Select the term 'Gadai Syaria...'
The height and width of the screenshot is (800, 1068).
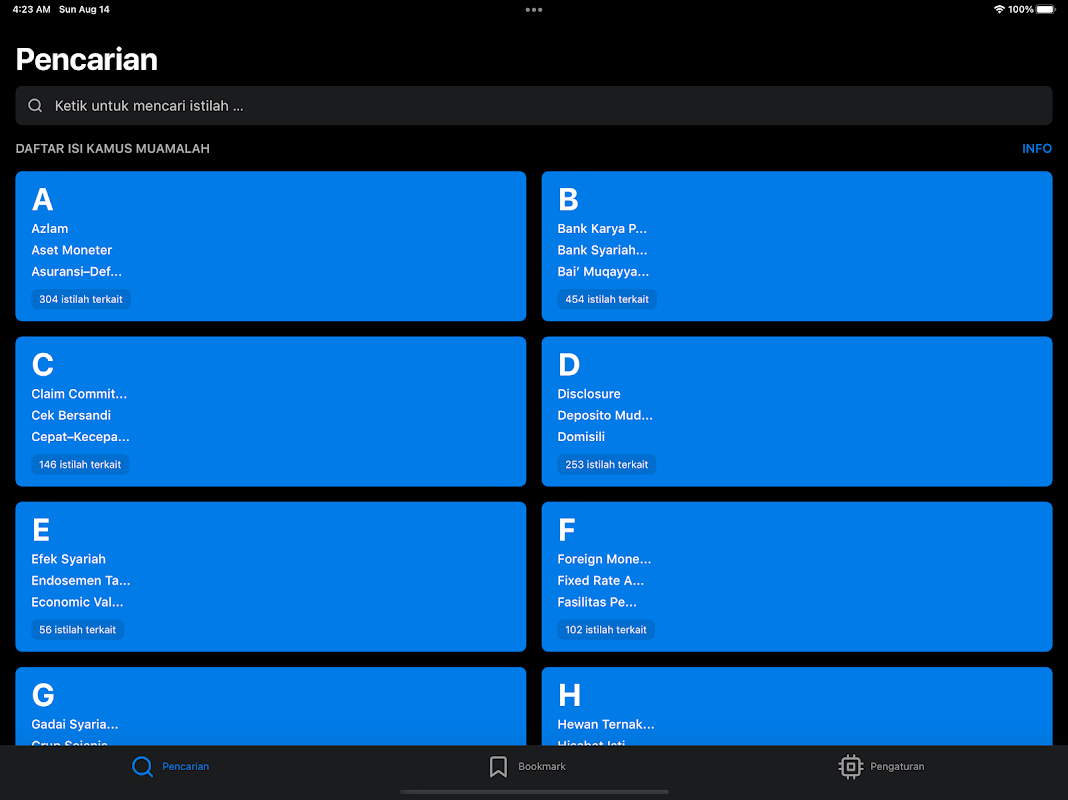click(74, 725)
